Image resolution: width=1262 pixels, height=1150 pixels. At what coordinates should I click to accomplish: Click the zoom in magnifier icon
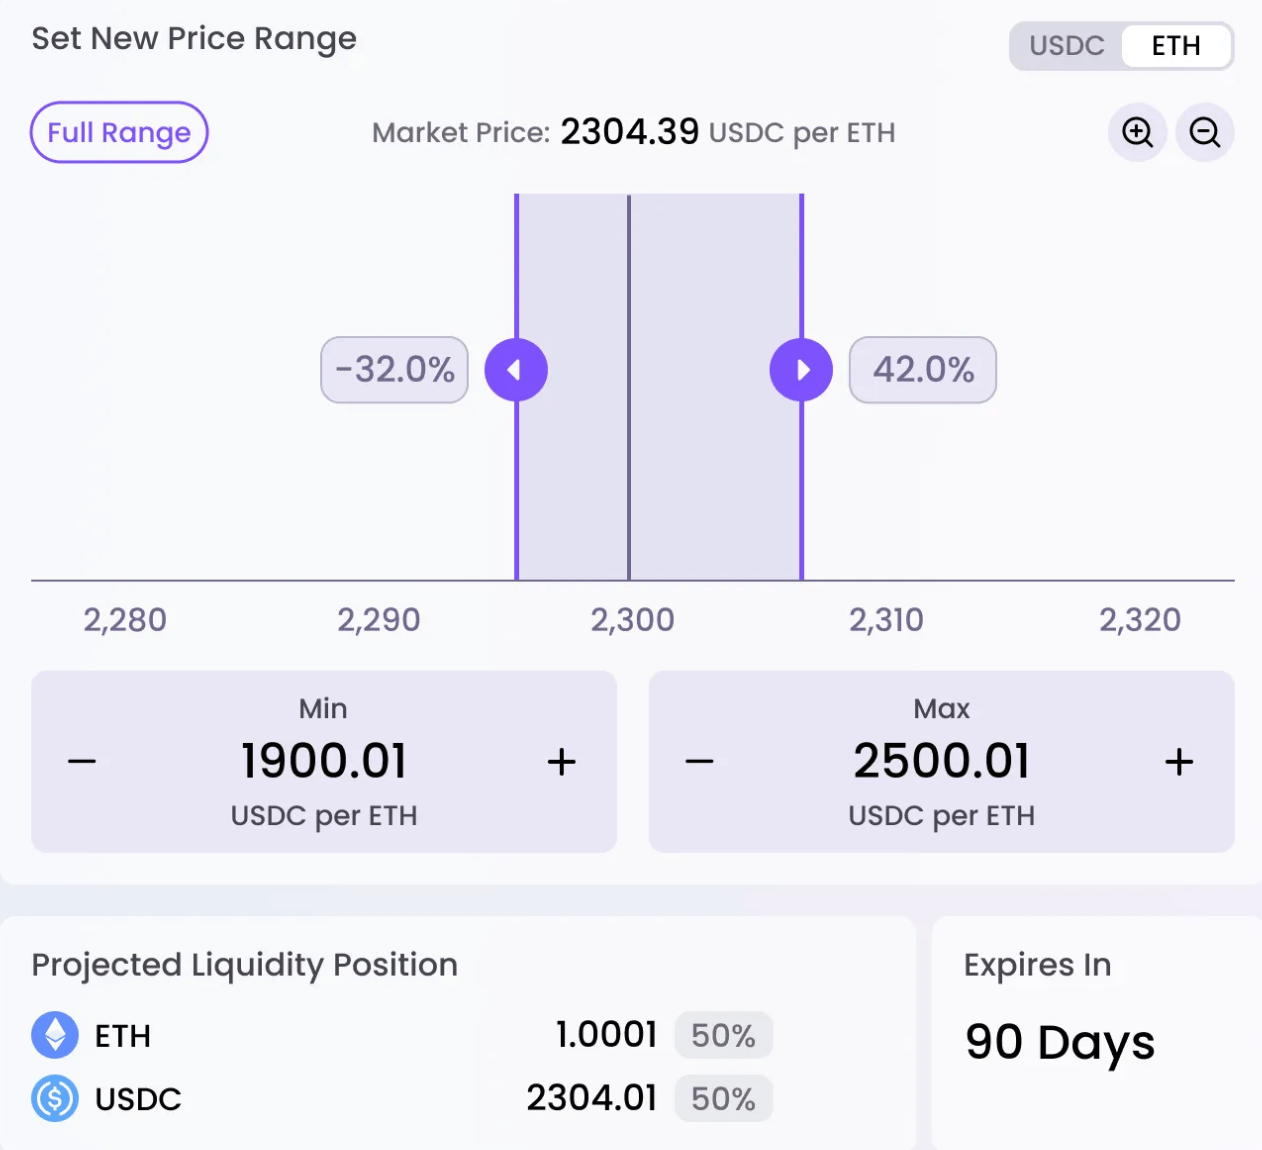click(1137, 132)
